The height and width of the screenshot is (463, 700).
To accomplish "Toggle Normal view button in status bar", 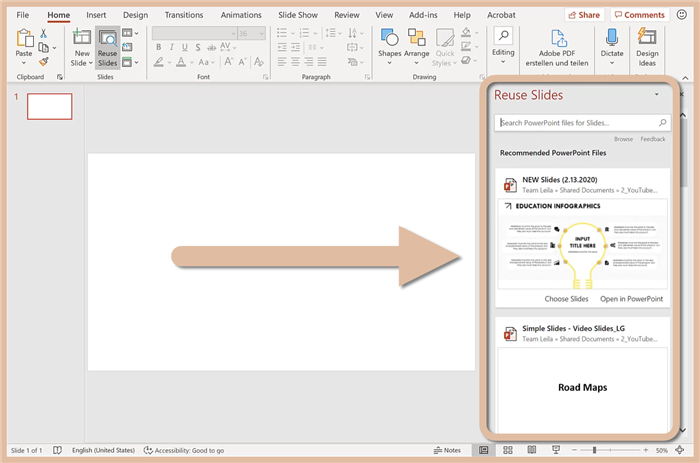I will point(484,450).
